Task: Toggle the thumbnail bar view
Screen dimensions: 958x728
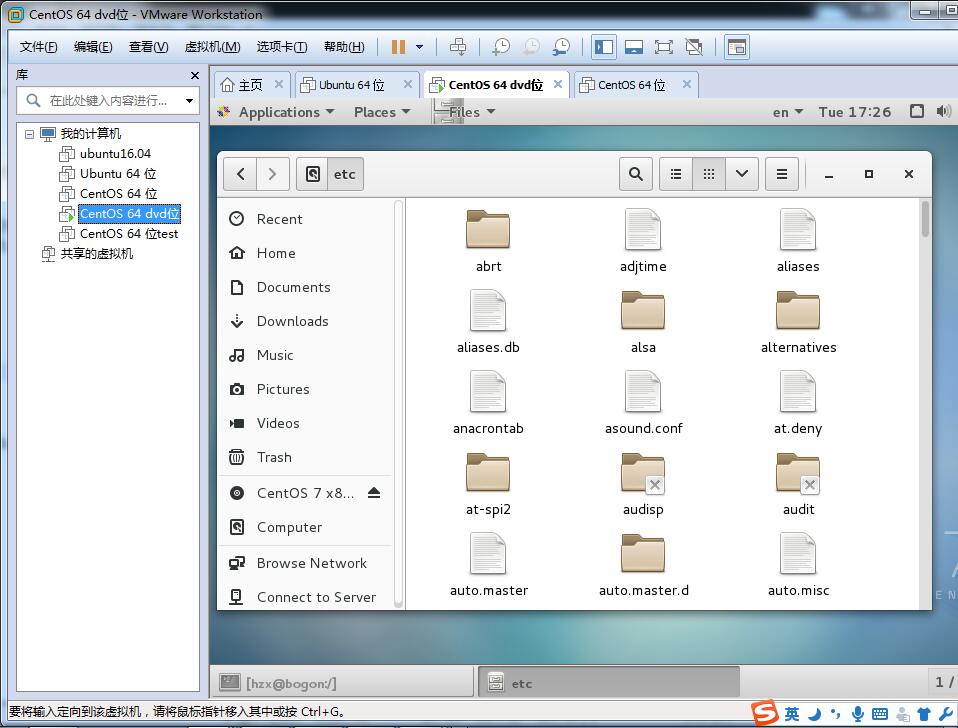Action: click(x=634, y=47)
